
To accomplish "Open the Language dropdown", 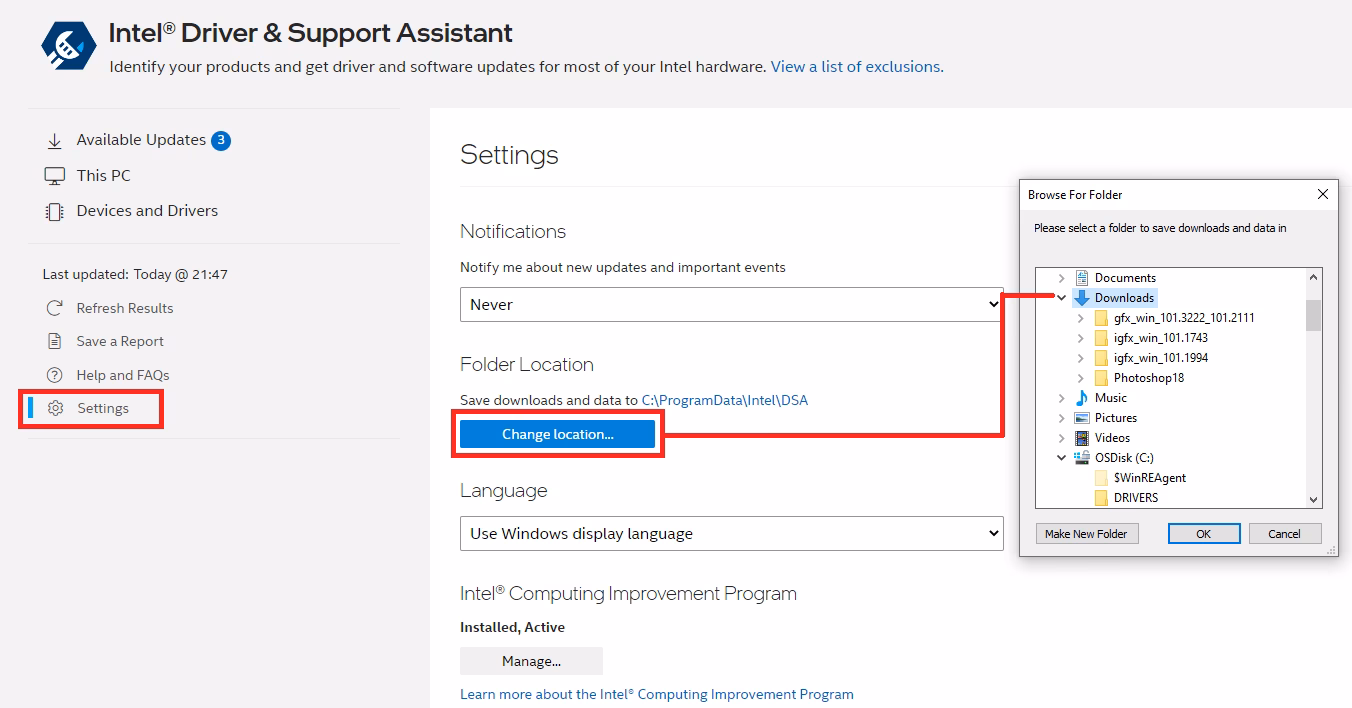I will tap(731, 533).
